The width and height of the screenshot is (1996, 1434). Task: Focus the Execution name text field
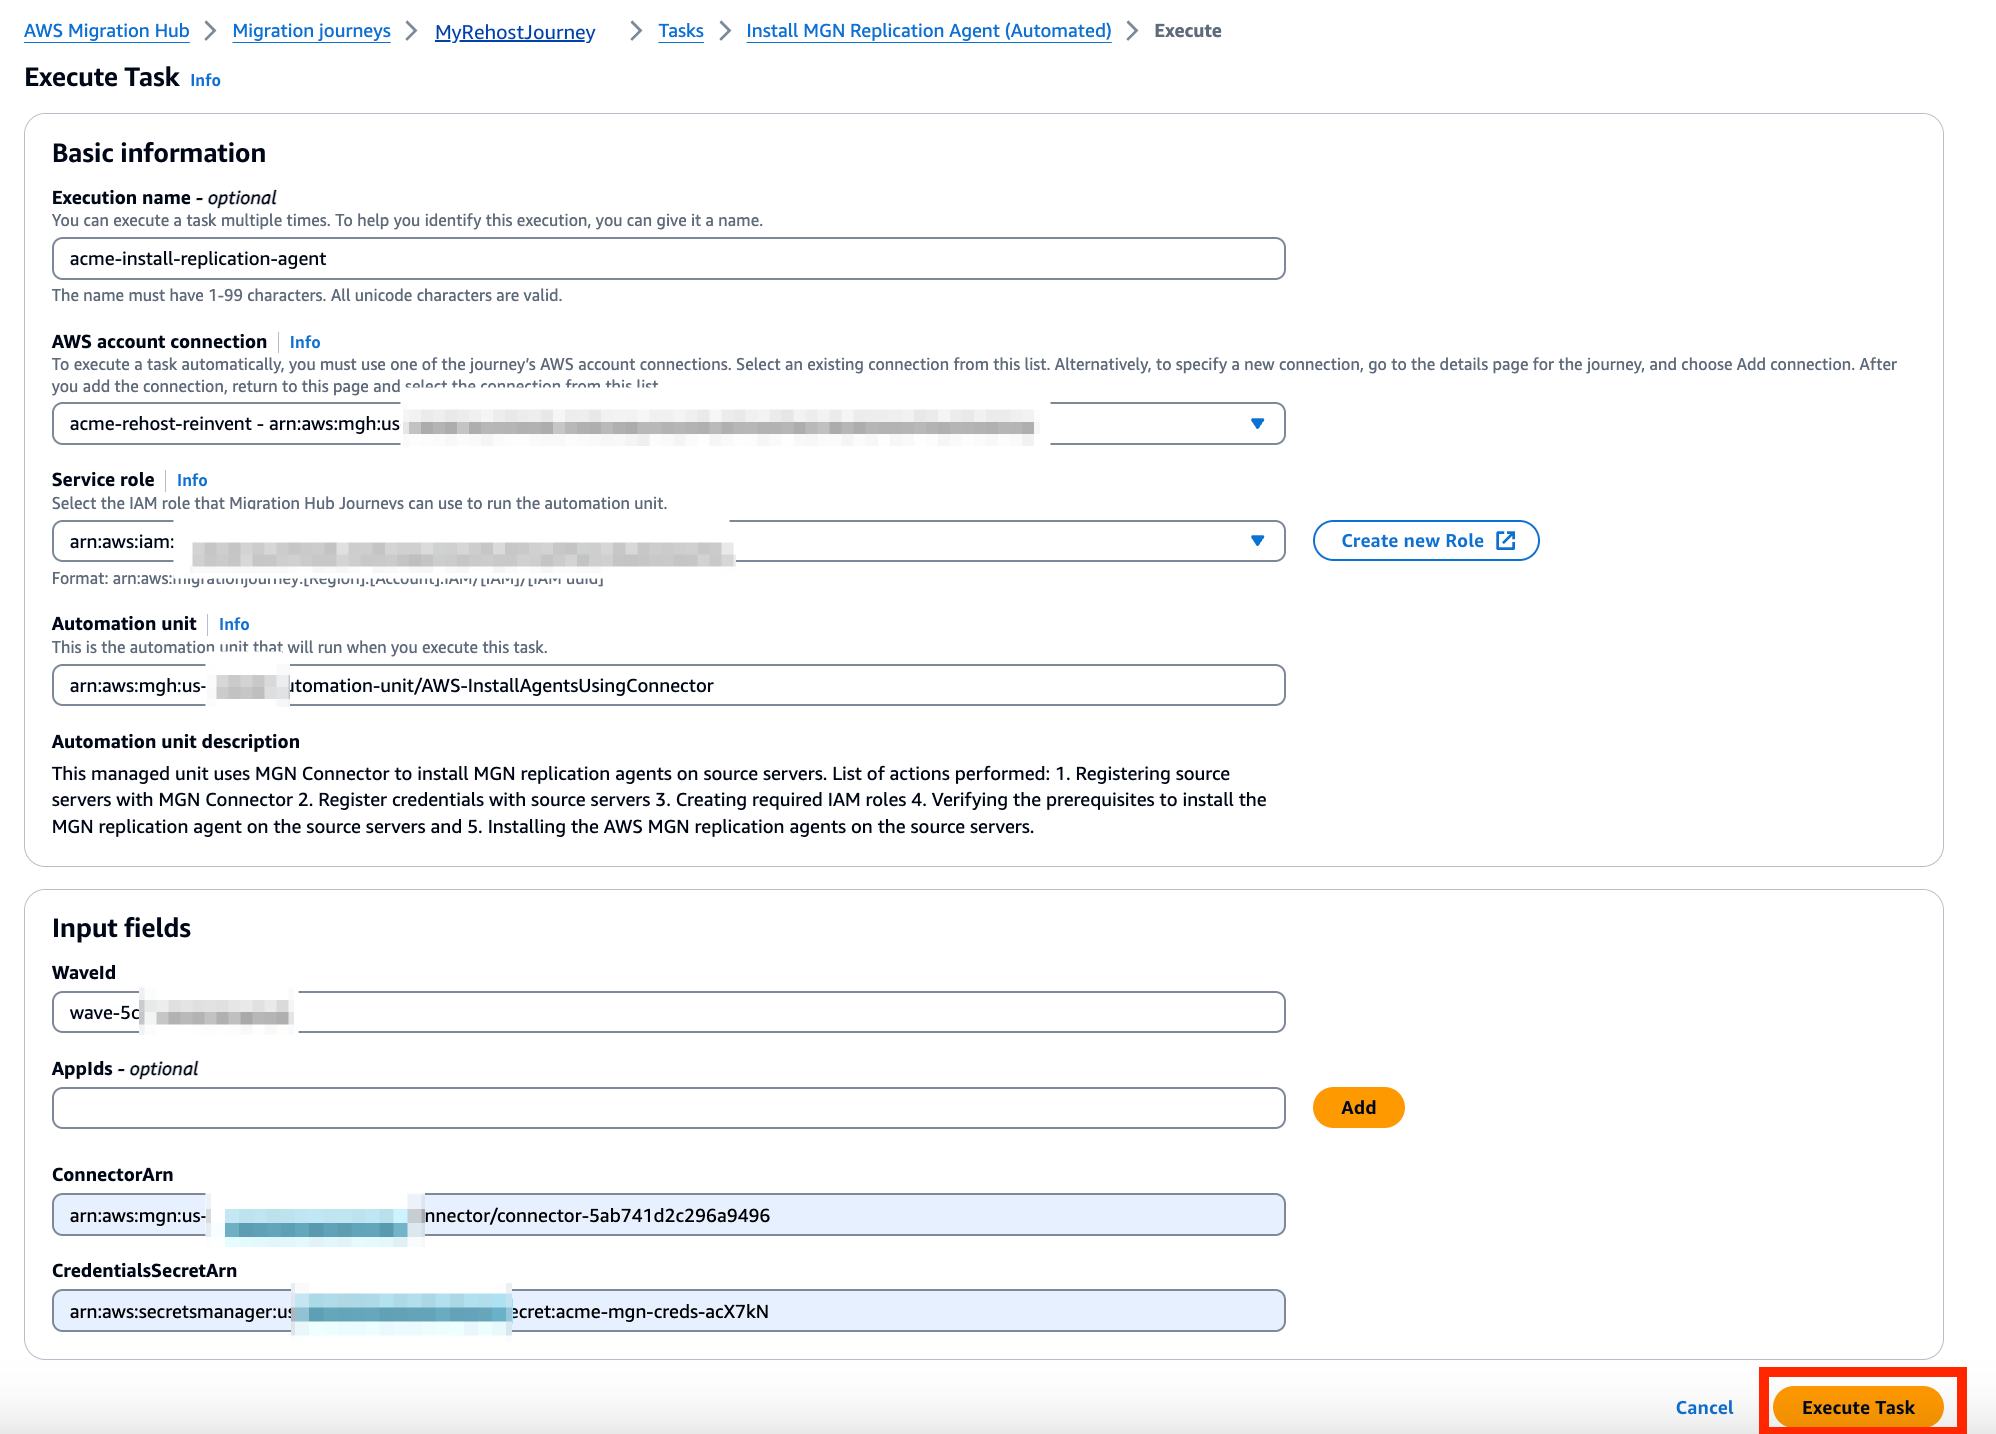[668, 259]
